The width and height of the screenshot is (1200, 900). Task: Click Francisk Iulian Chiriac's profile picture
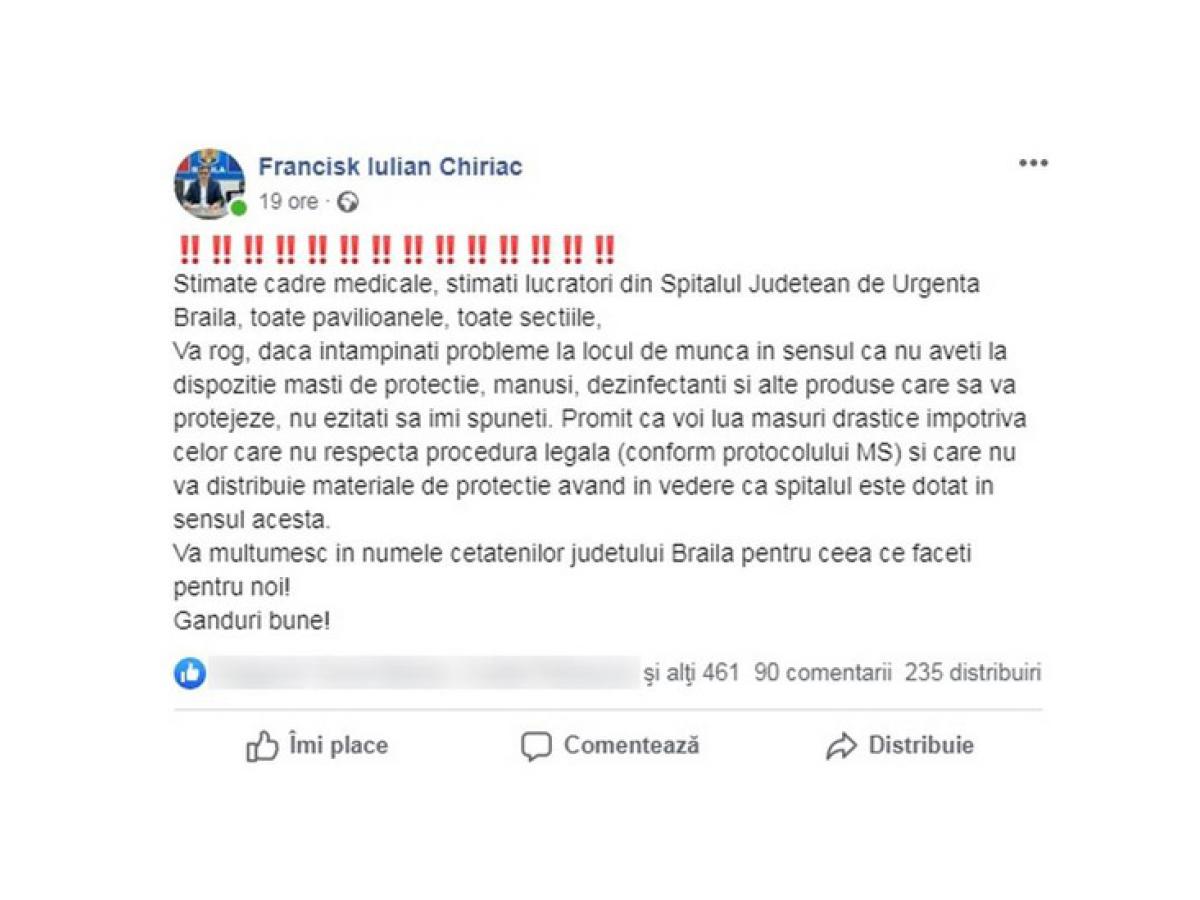click(209, 183)
